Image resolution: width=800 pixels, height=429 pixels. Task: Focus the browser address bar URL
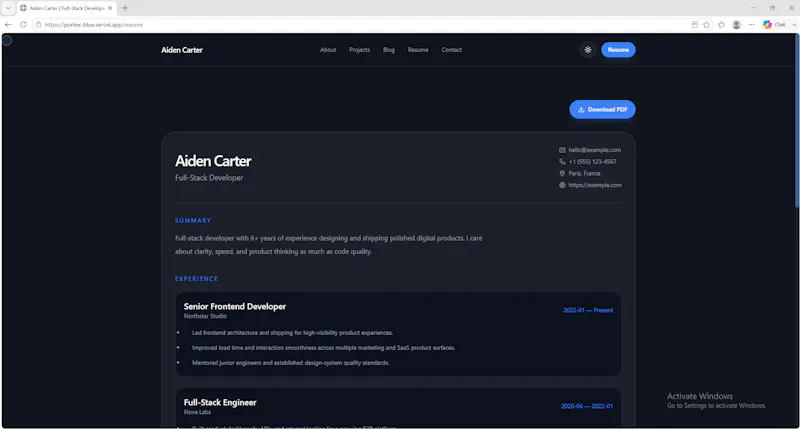pyautogui.click(x=94, y=24)
